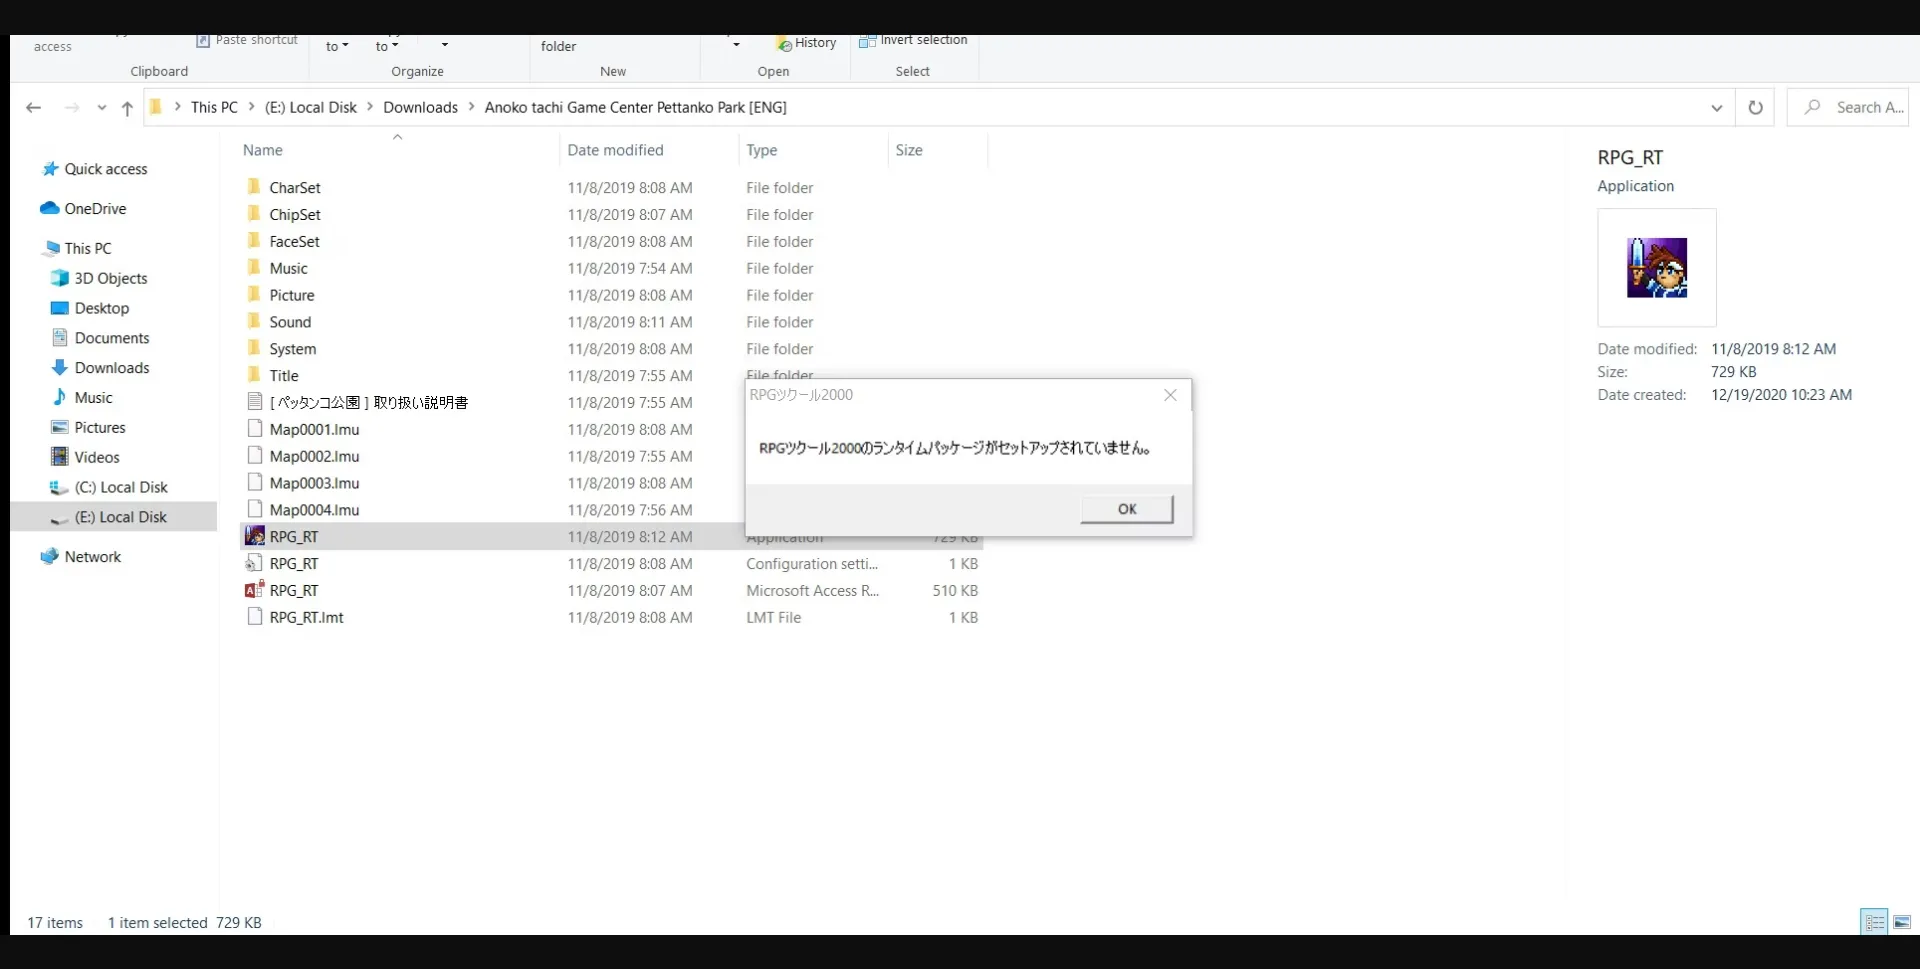
Task: Open the History button in ribbon
Action: [x=806, y=43]
